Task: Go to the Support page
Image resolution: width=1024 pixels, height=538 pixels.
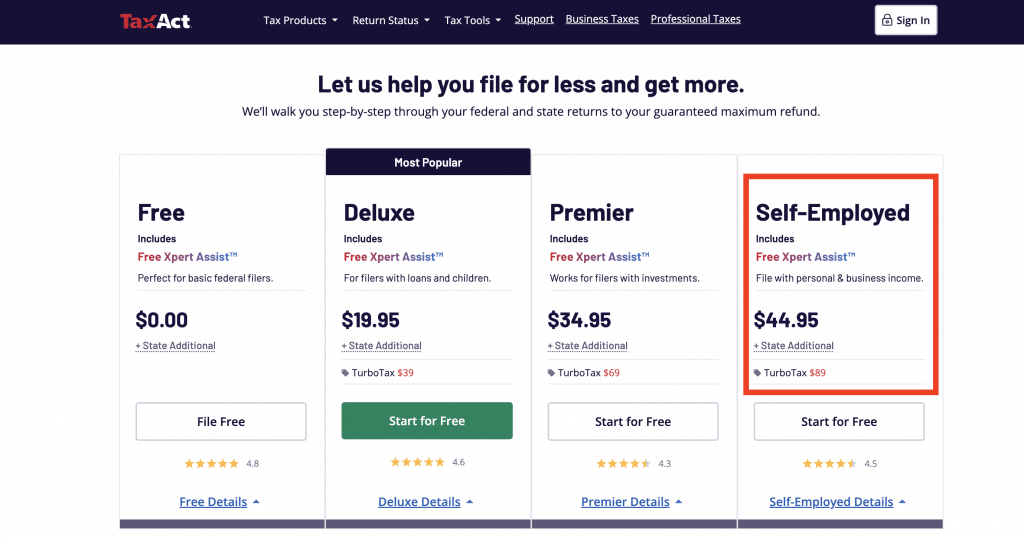Action: point(534,20)
